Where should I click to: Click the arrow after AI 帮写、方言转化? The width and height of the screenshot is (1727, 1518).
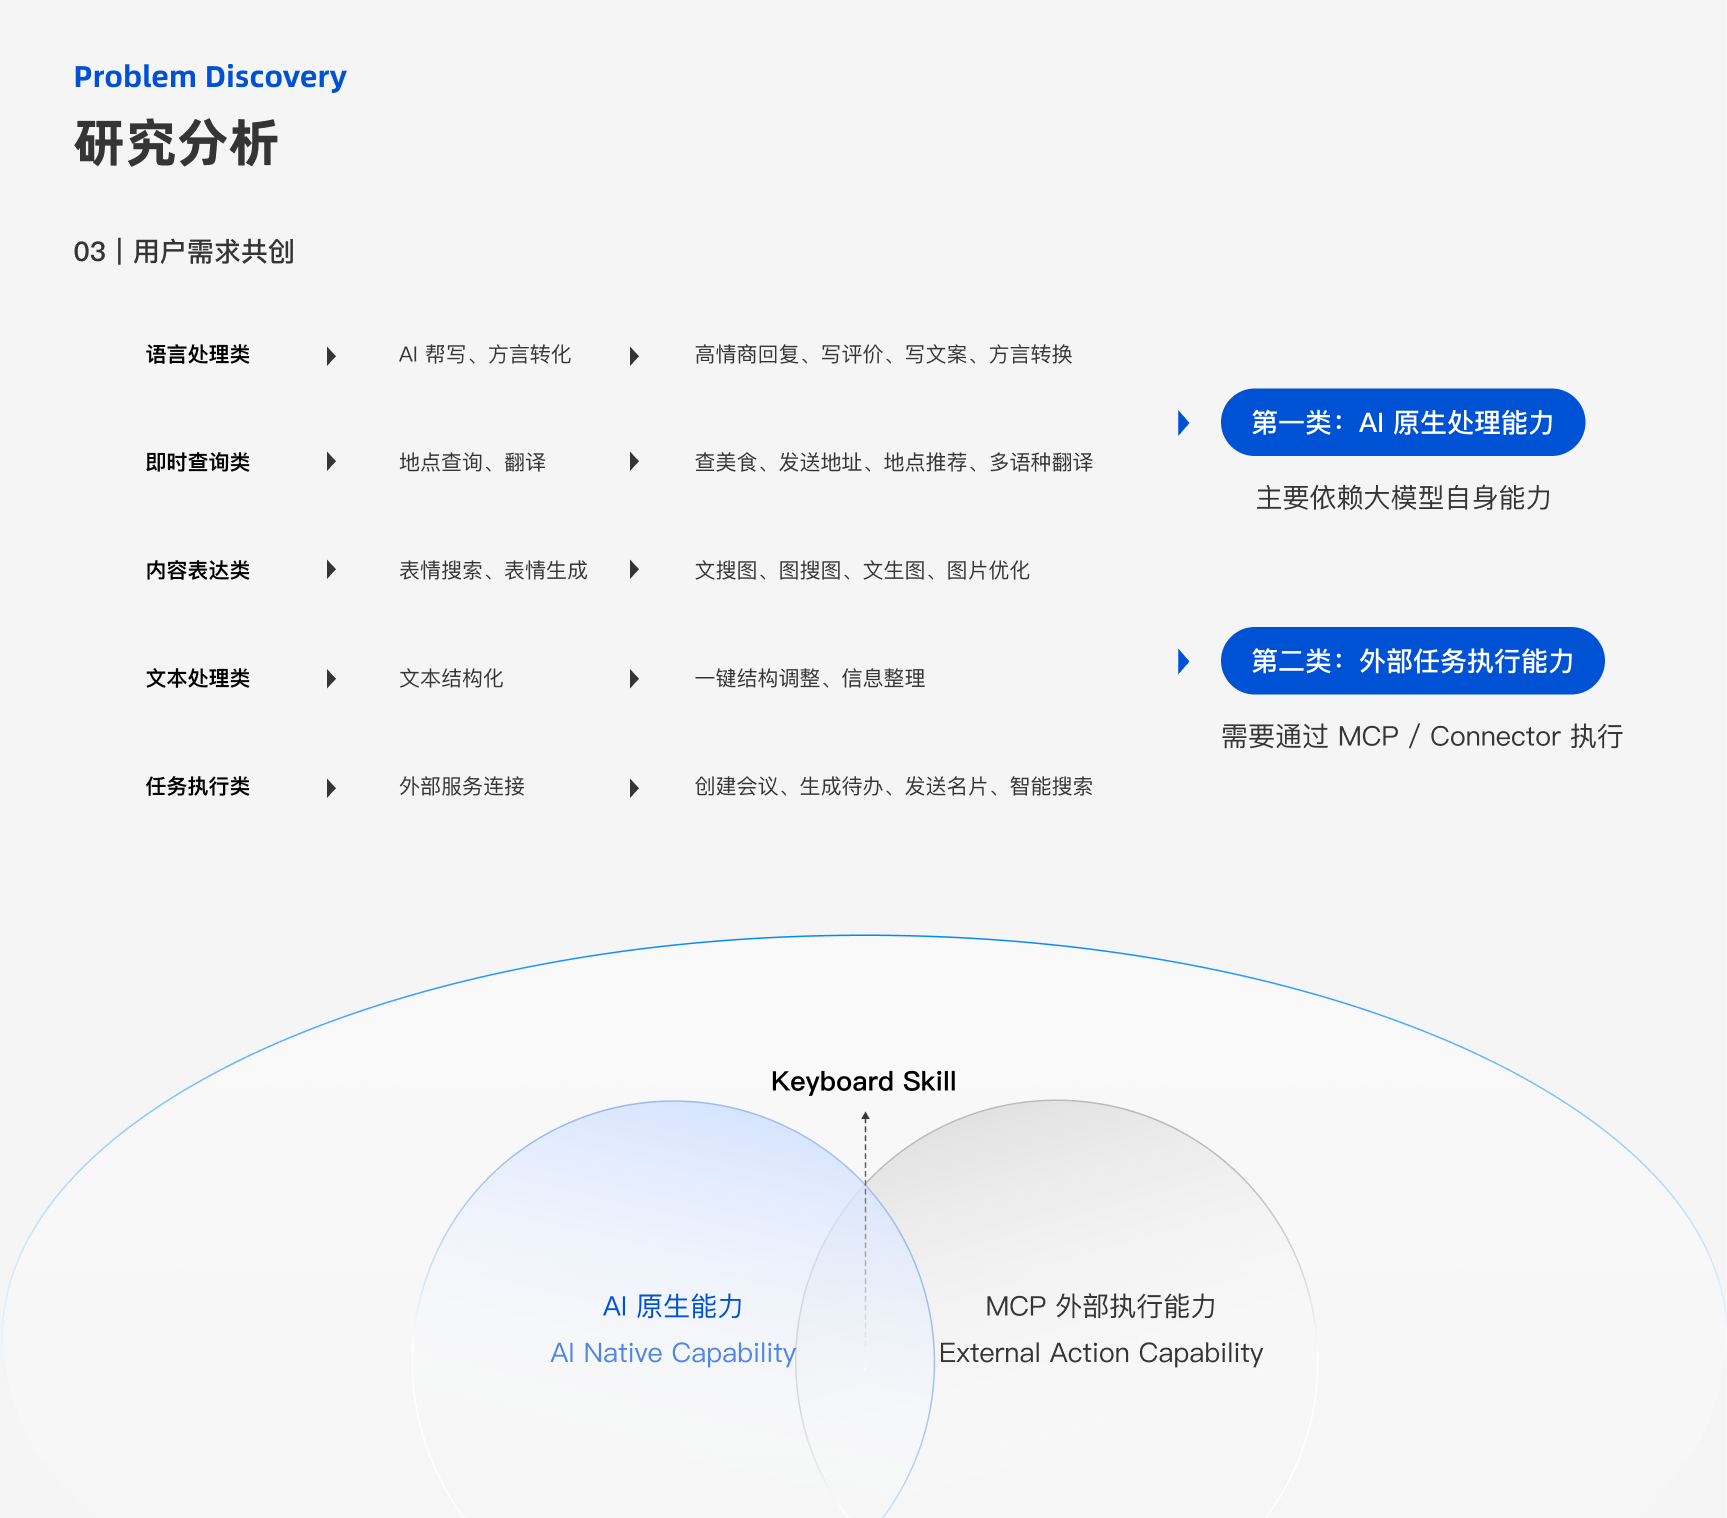(634, 356)
